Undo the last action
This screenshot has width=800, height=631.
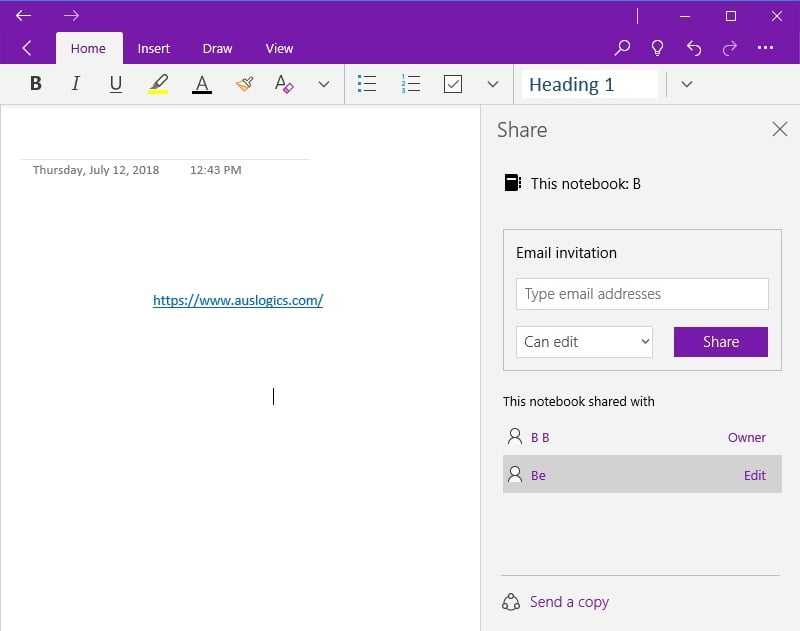(694, 48)
